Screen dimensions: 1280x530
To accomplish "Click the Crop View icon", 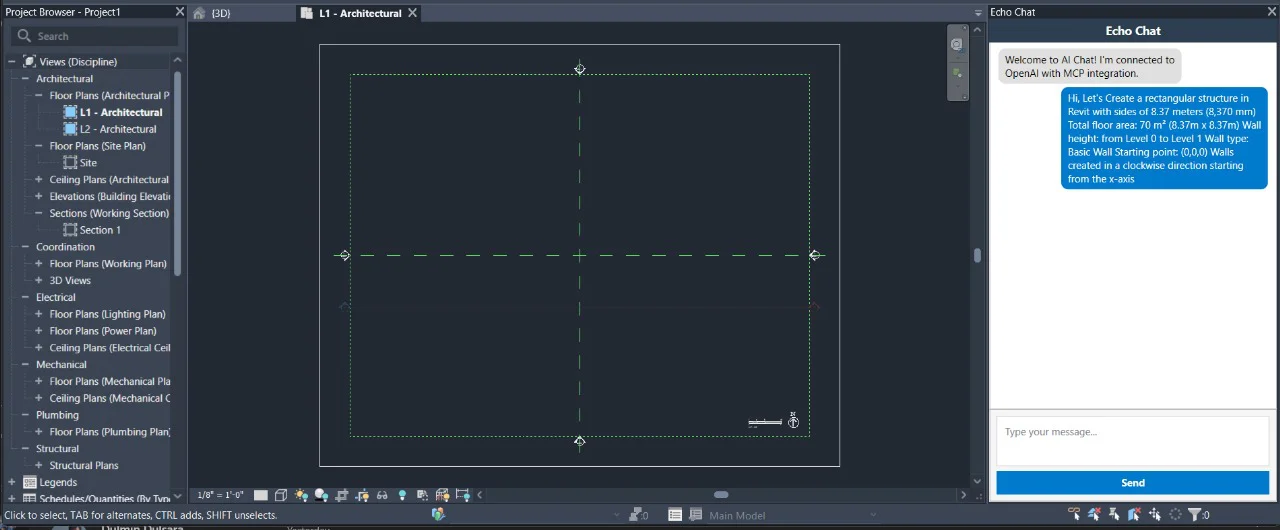I will coord(342,495).
